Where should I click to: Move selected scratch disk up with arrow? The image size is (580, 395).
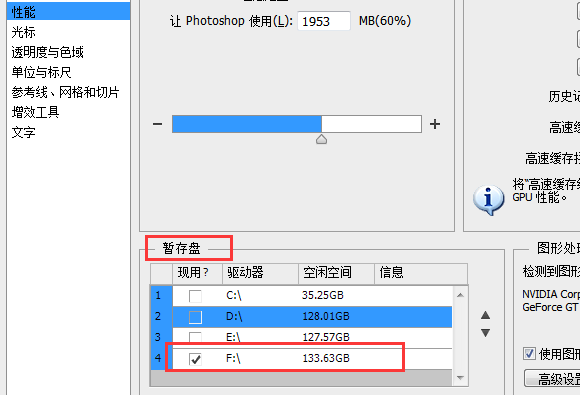pos(485,315)
